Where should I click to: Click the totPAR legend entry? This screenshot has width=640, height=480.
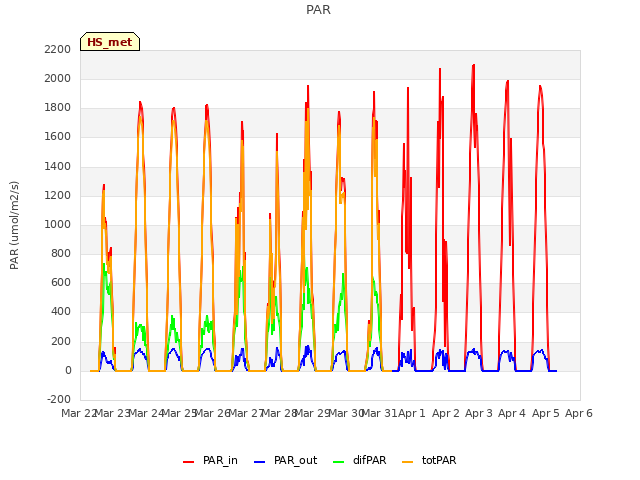429,460
